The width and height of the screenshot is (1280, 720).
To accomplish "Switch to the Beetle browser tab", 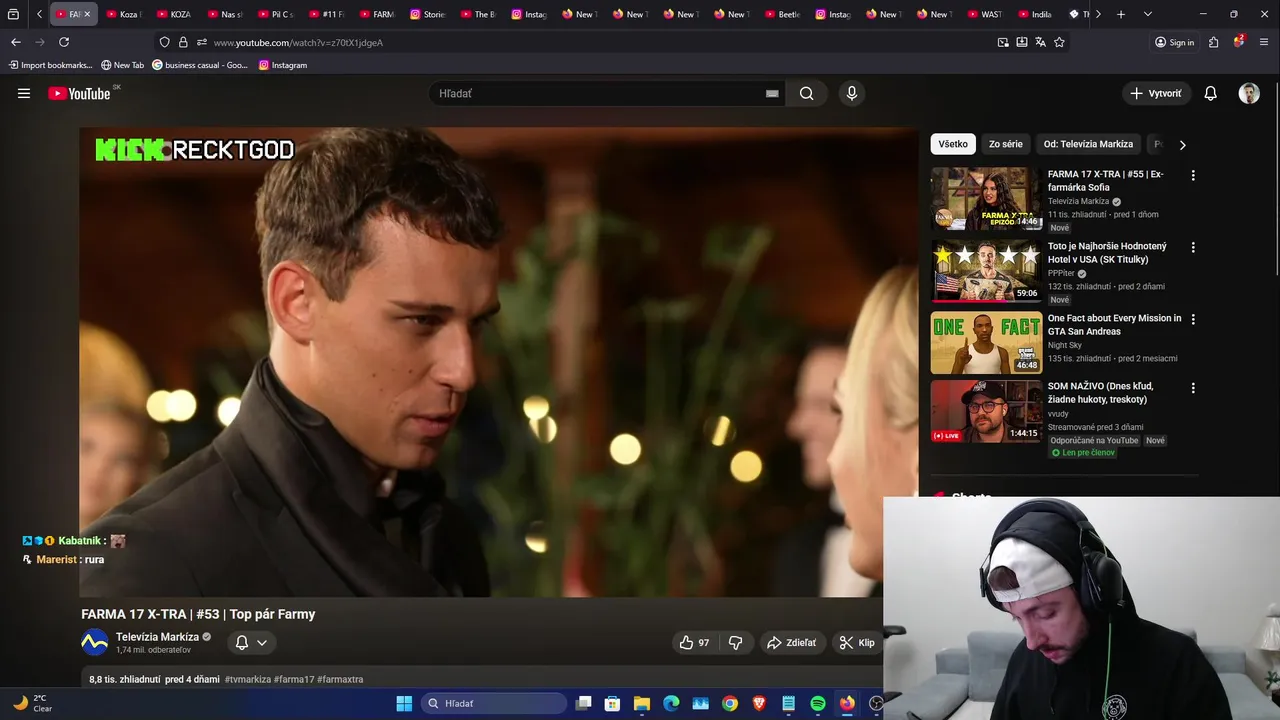I will tap(784, 14).
